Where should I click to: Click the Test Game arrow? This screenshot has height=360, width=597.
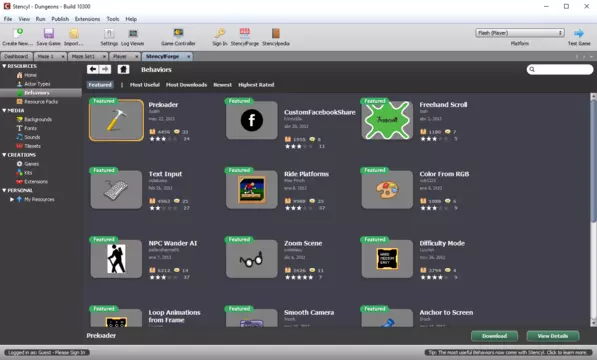[579, 33]
